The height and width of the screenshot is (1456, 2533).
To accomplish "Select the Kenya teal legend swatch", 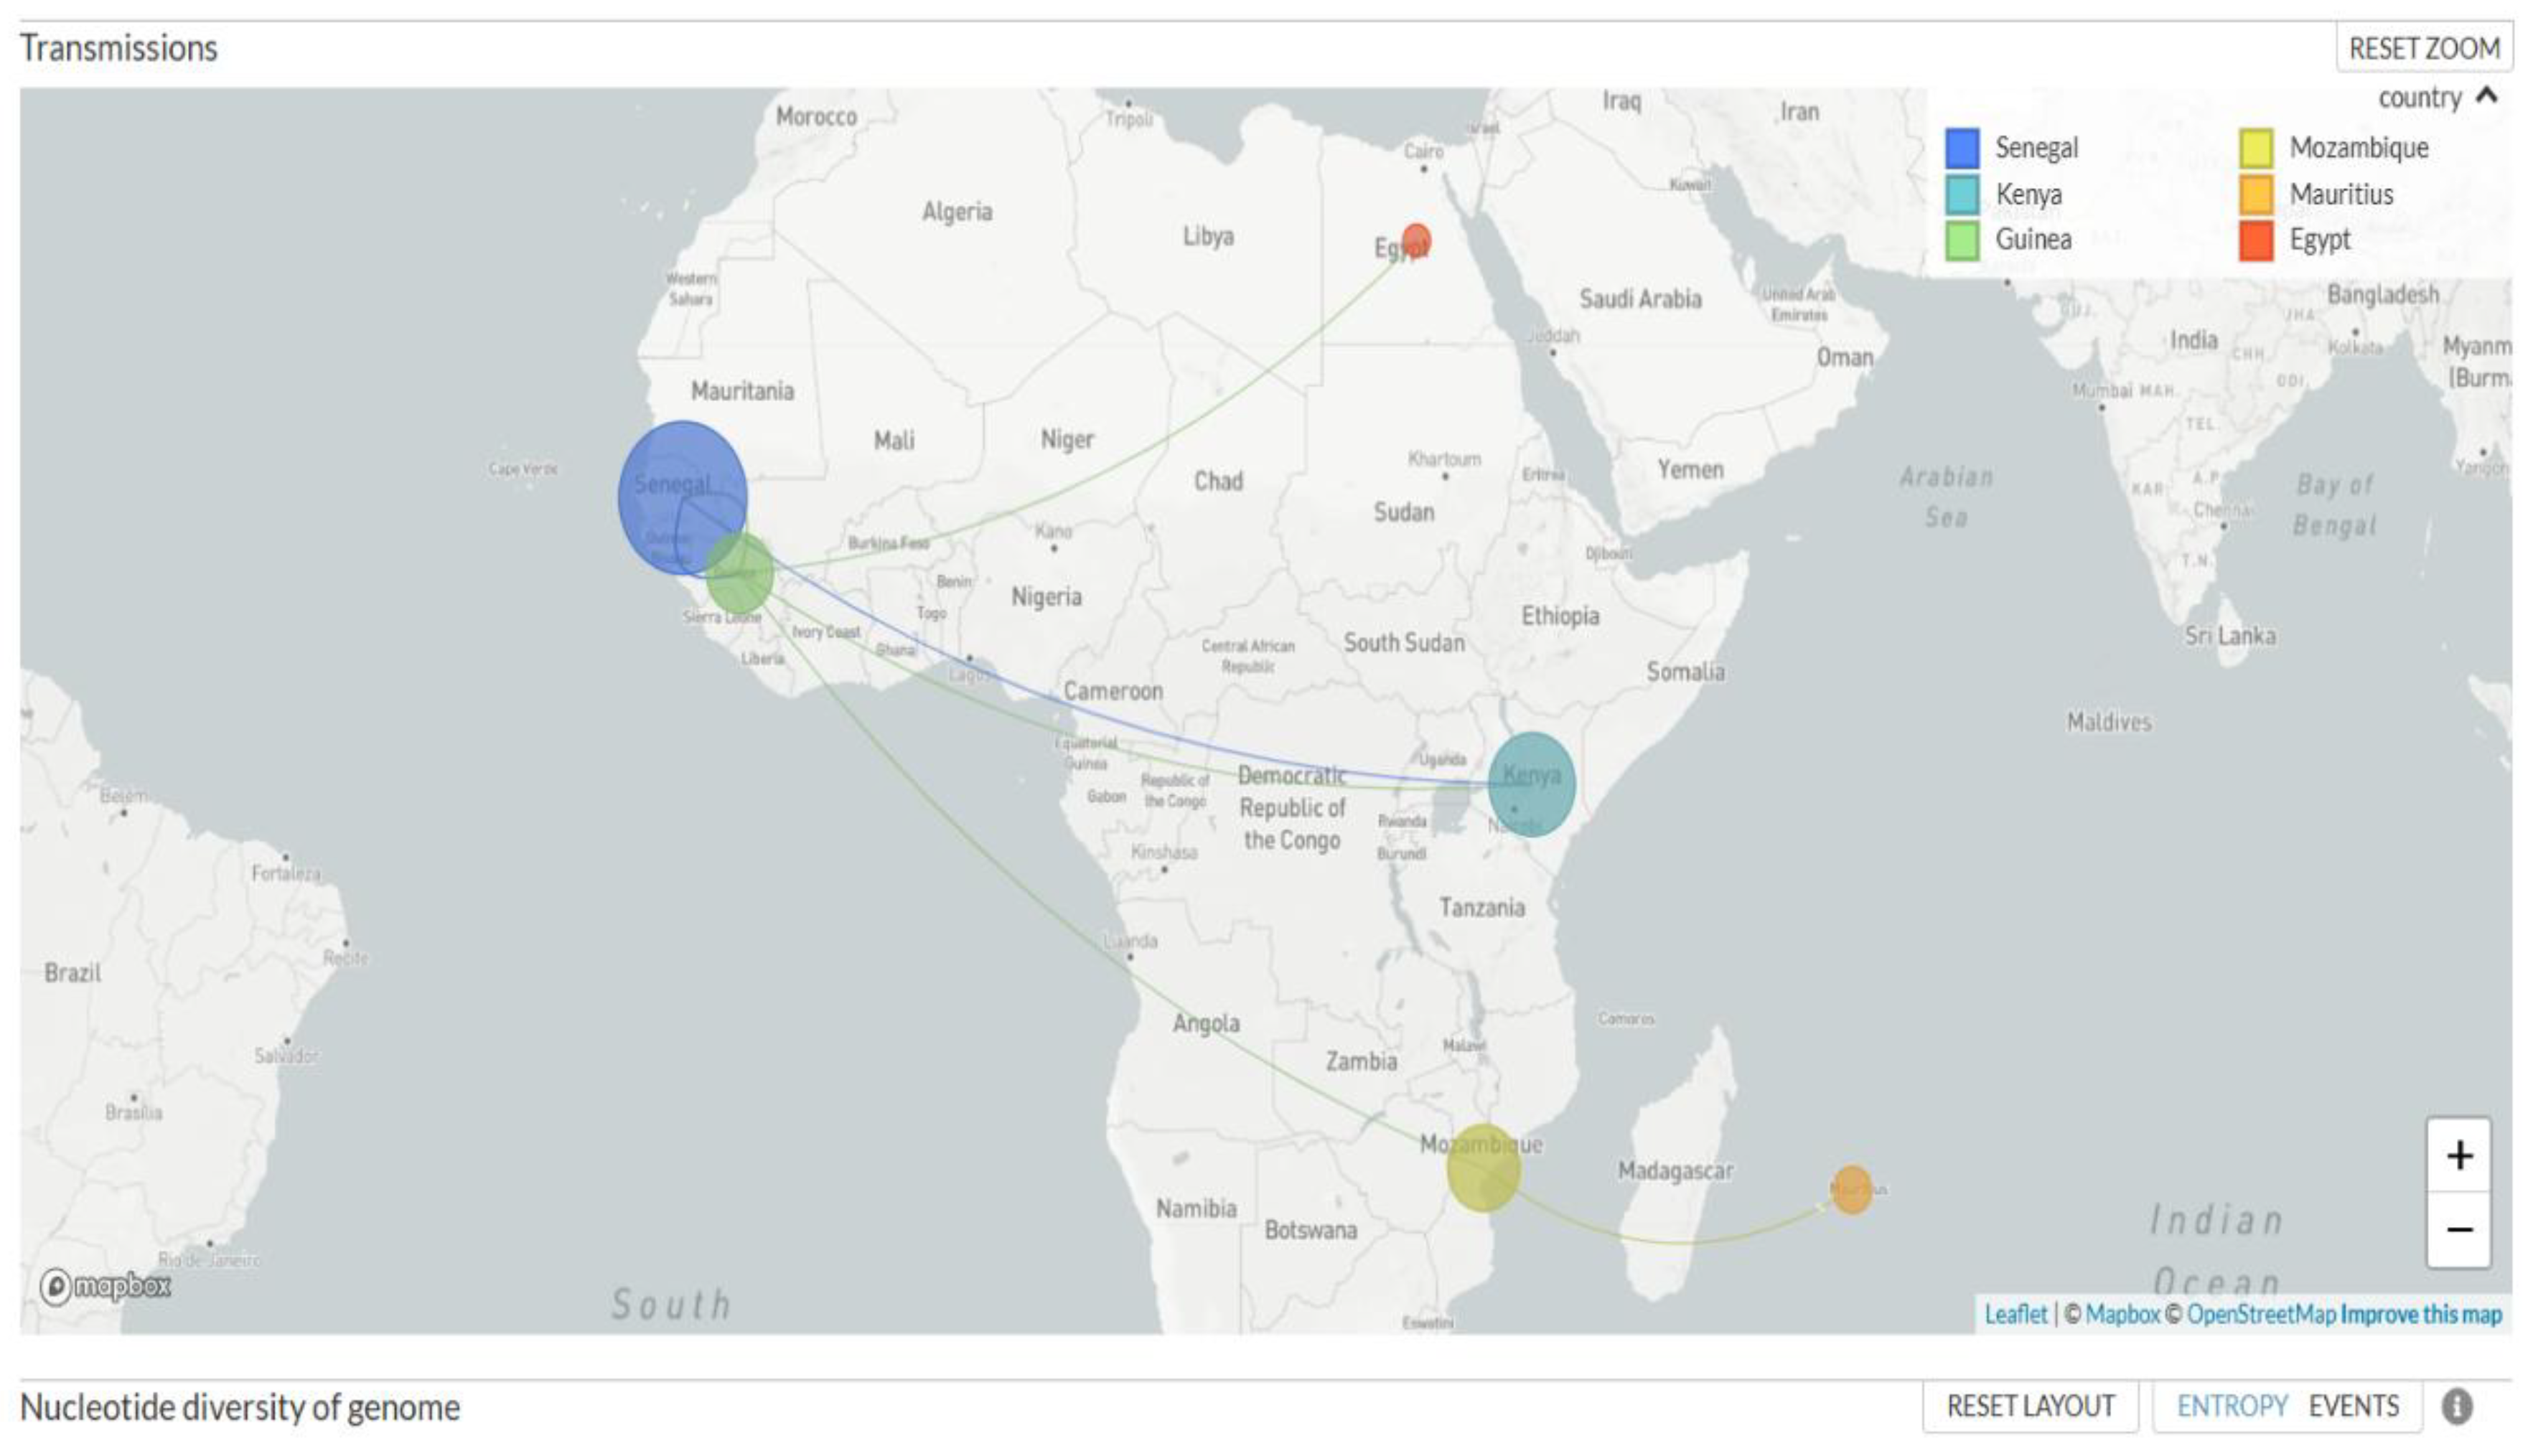I will [x=1962, y=194].
